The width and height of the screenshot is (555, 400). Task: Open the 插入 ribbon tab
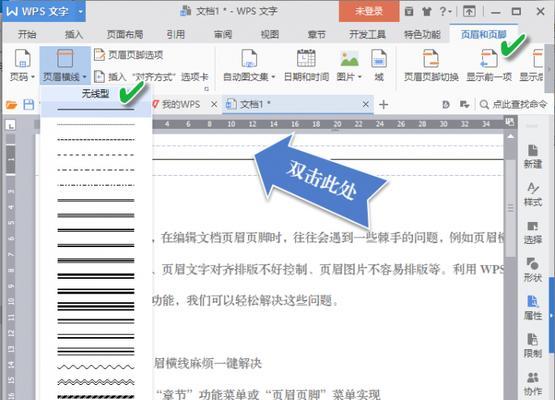click(x=74, y=34)
